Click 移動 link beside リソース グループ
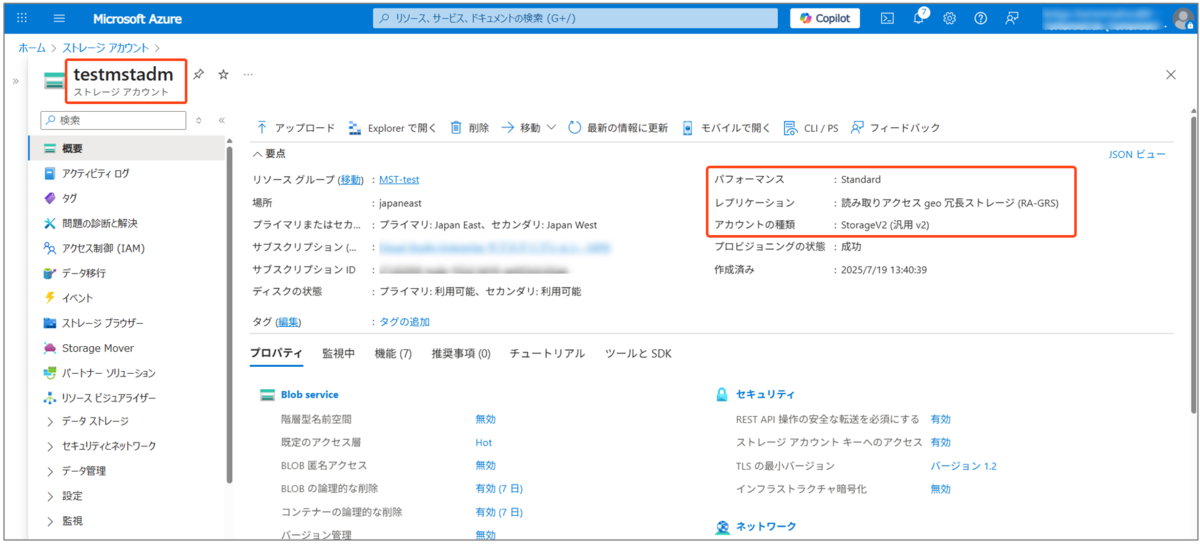Image resolution: width=1200 pixels, height=544 pixels. click(x=350, y=180)
